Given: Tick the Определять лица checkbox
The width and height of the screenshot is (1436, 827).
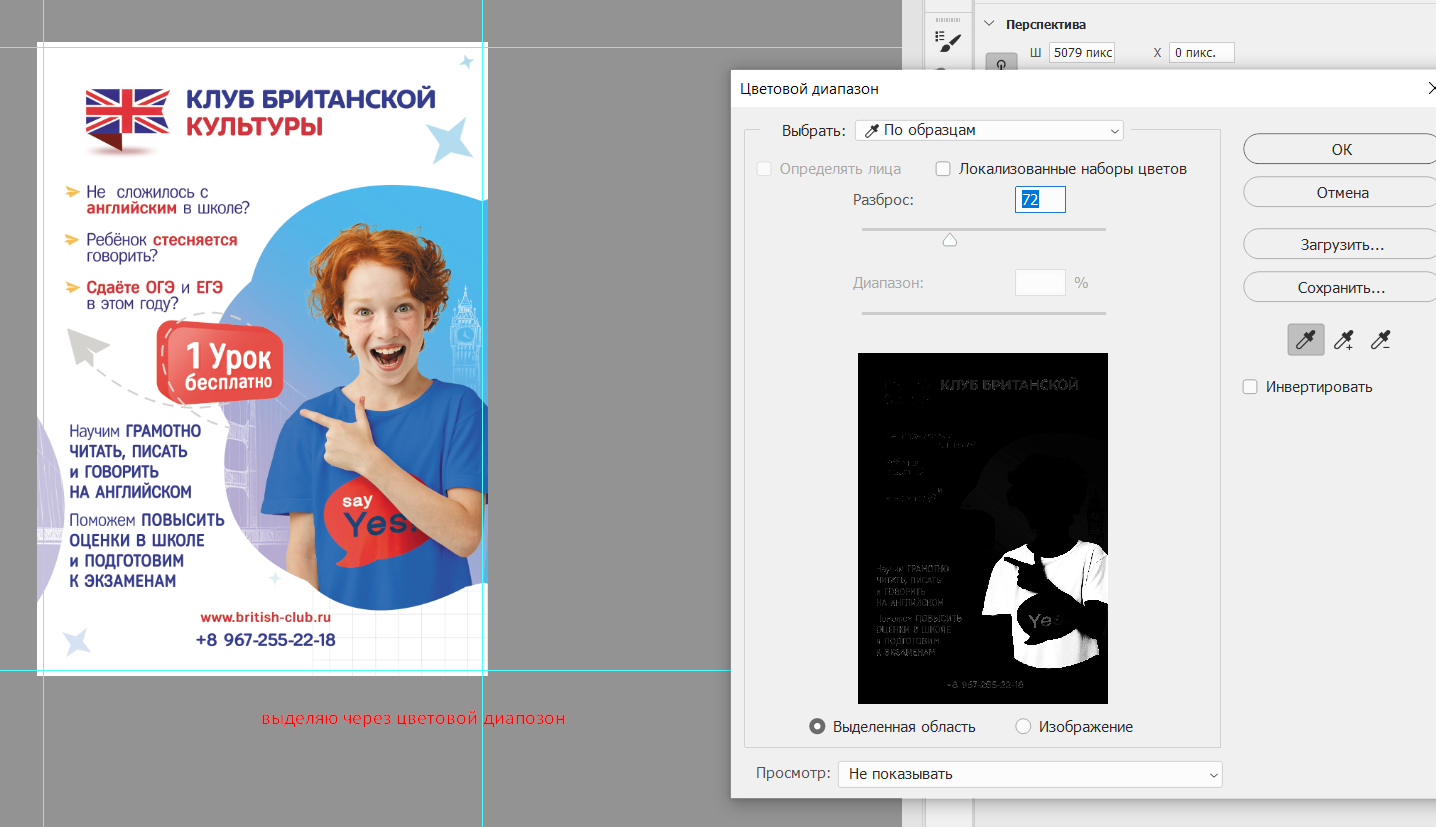Looking at the screenshot, I should (764, 169).
